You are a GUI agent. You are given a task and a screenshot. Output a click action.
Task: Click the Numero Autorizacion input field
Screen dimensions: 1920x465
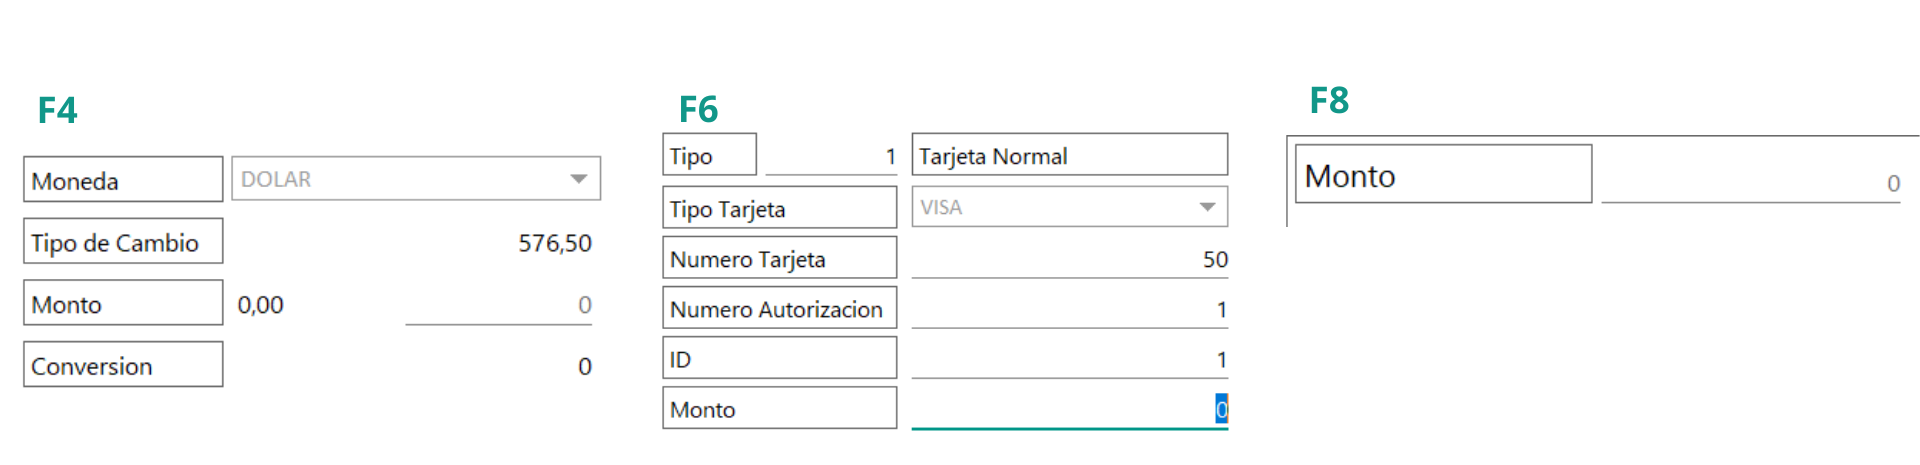[1068, 310]
